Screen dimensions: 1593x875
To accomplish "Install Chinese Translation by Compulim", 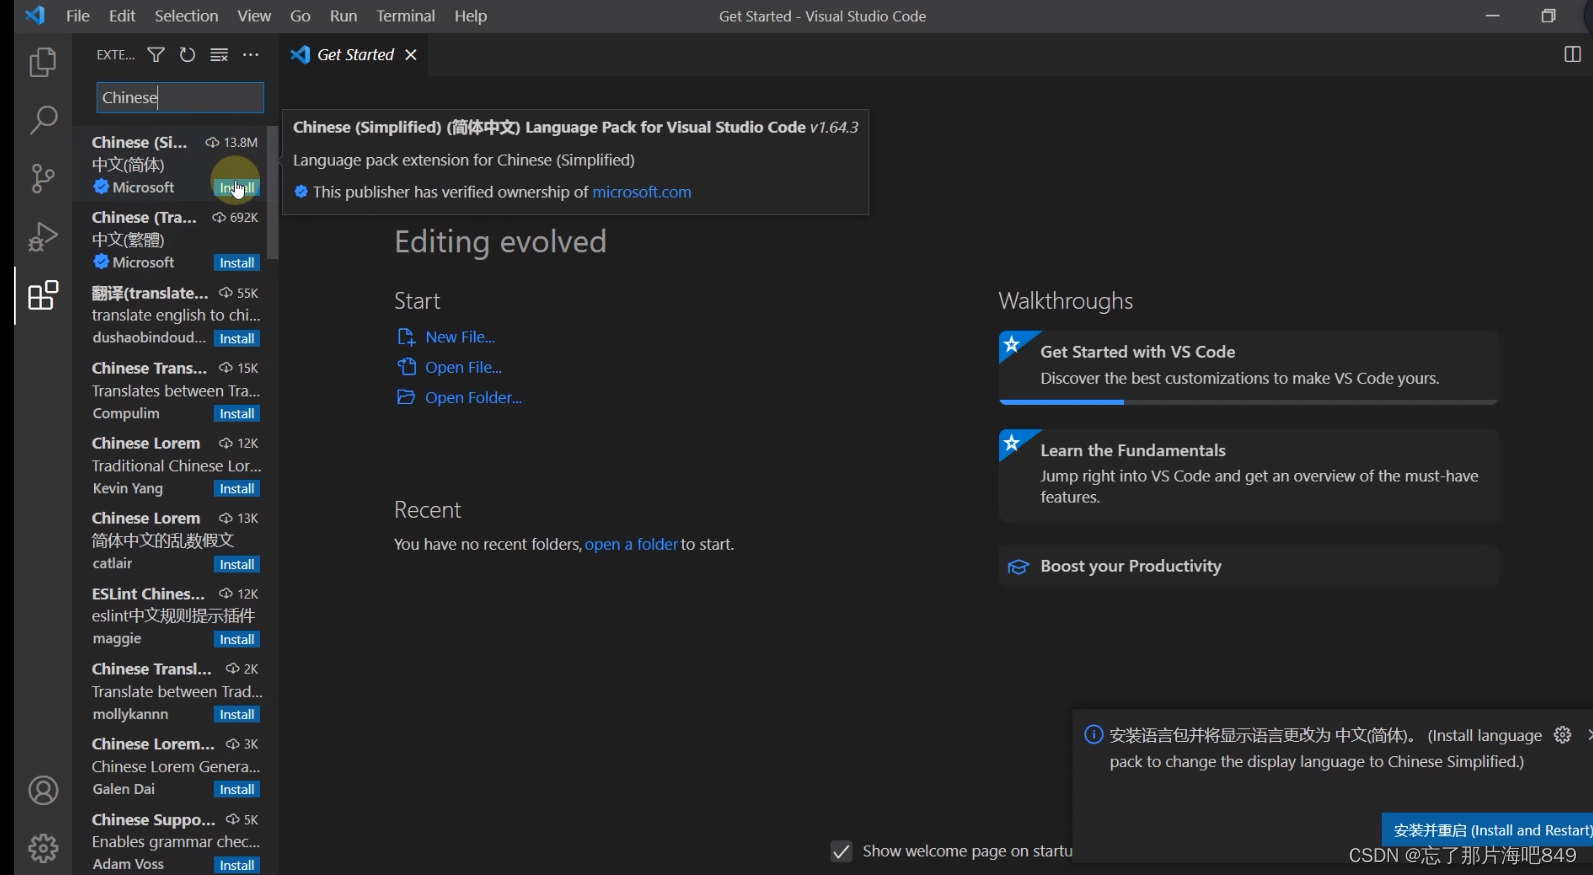I will (x=237, y=414).
